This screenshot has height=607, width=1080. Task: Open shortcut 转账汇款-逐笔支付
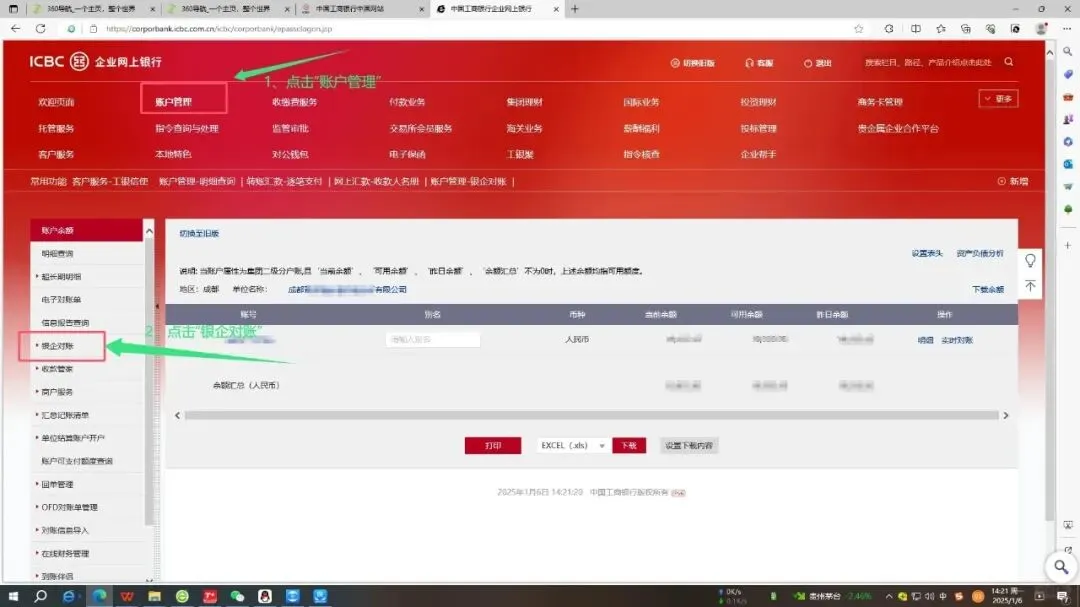point(284,181)
